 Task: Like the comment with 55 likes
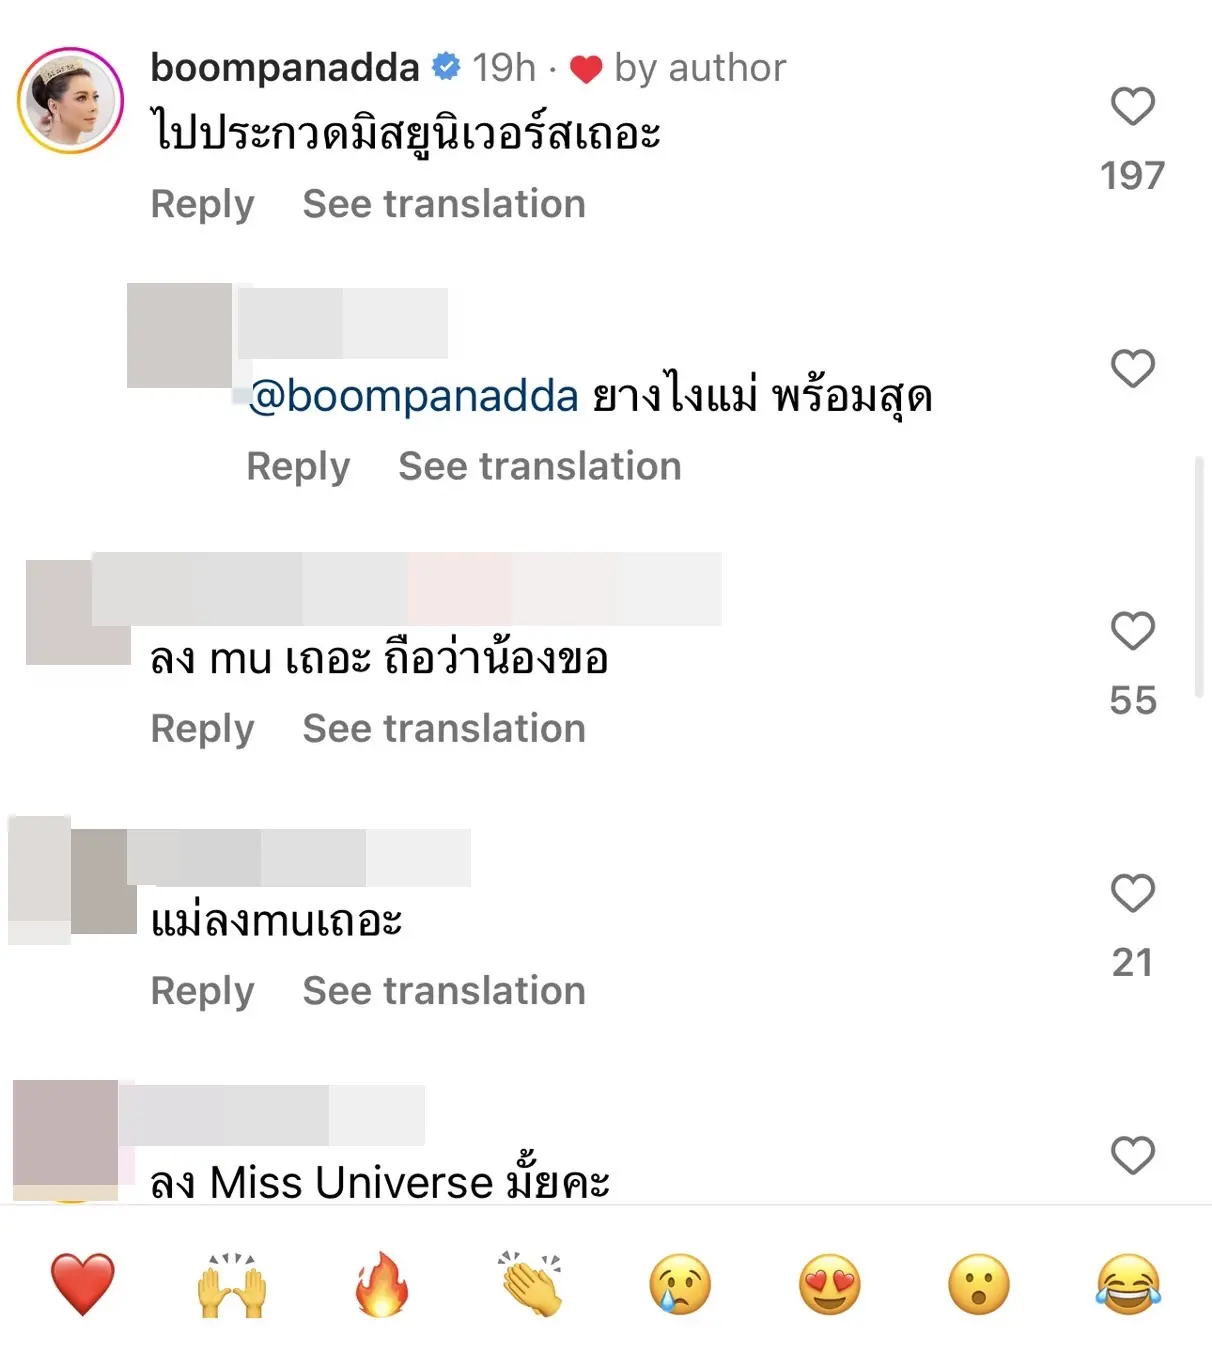click(x=1132, y=630)
